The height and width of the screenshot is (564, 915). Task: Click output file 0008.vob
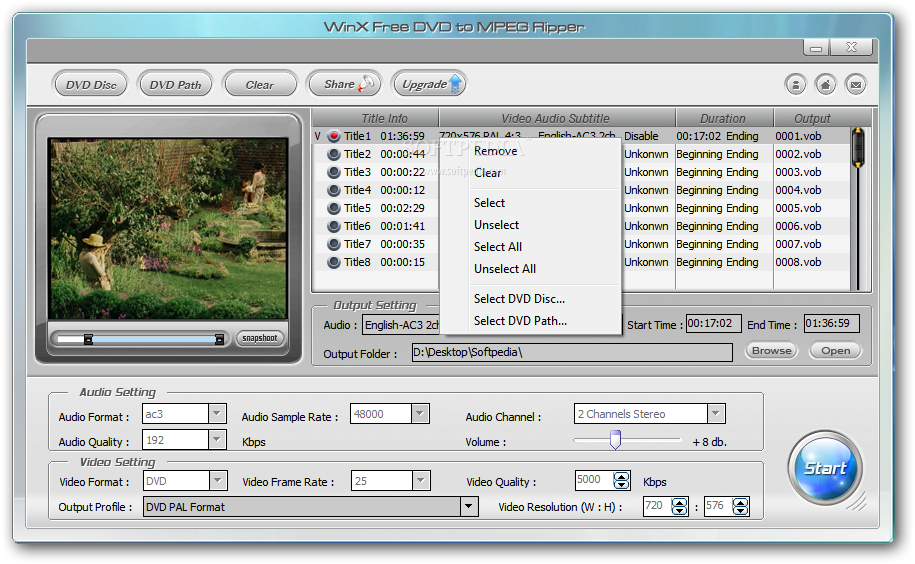click(798, 262)
